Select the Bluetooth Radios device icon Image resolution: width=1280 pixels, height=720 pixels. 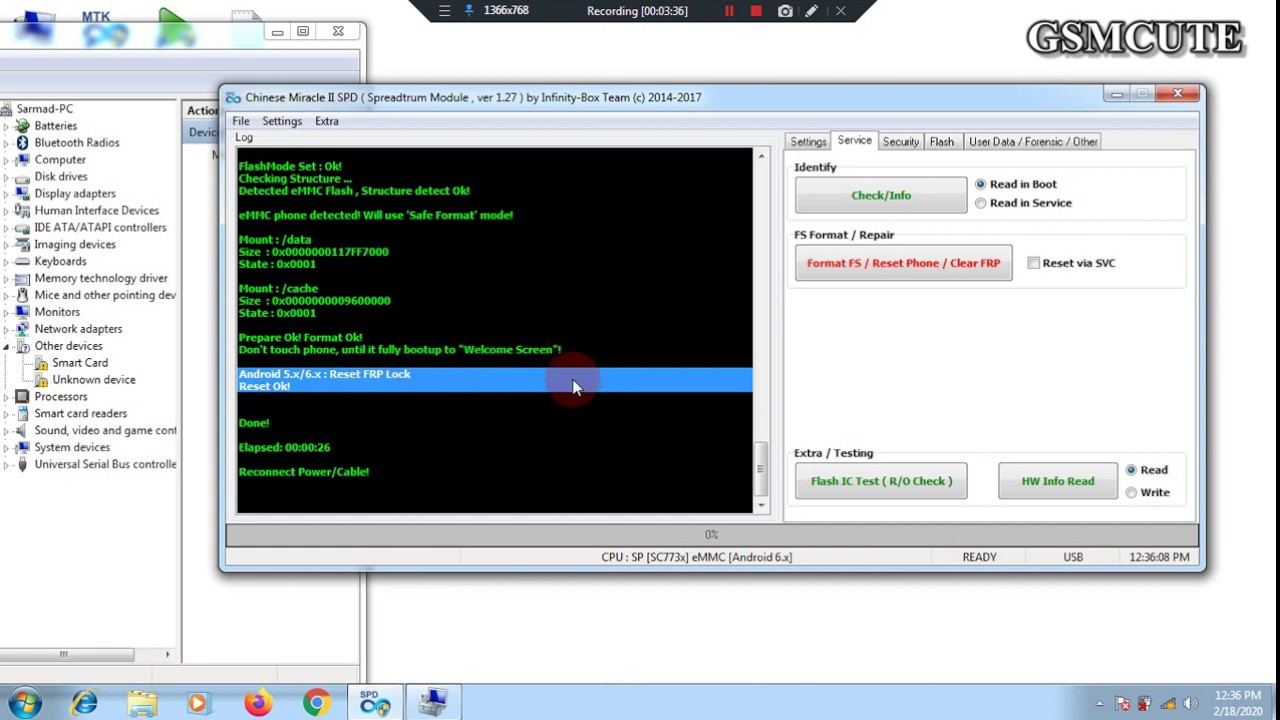[x=22, y=143]
